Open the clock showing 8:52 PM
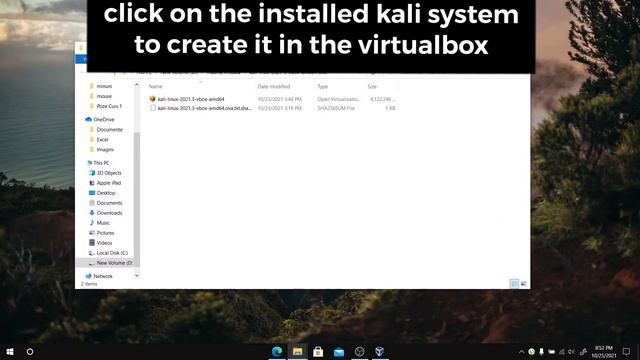Image resolution: width=640 pixels, height=360 pixels. [x=604, y=352]
